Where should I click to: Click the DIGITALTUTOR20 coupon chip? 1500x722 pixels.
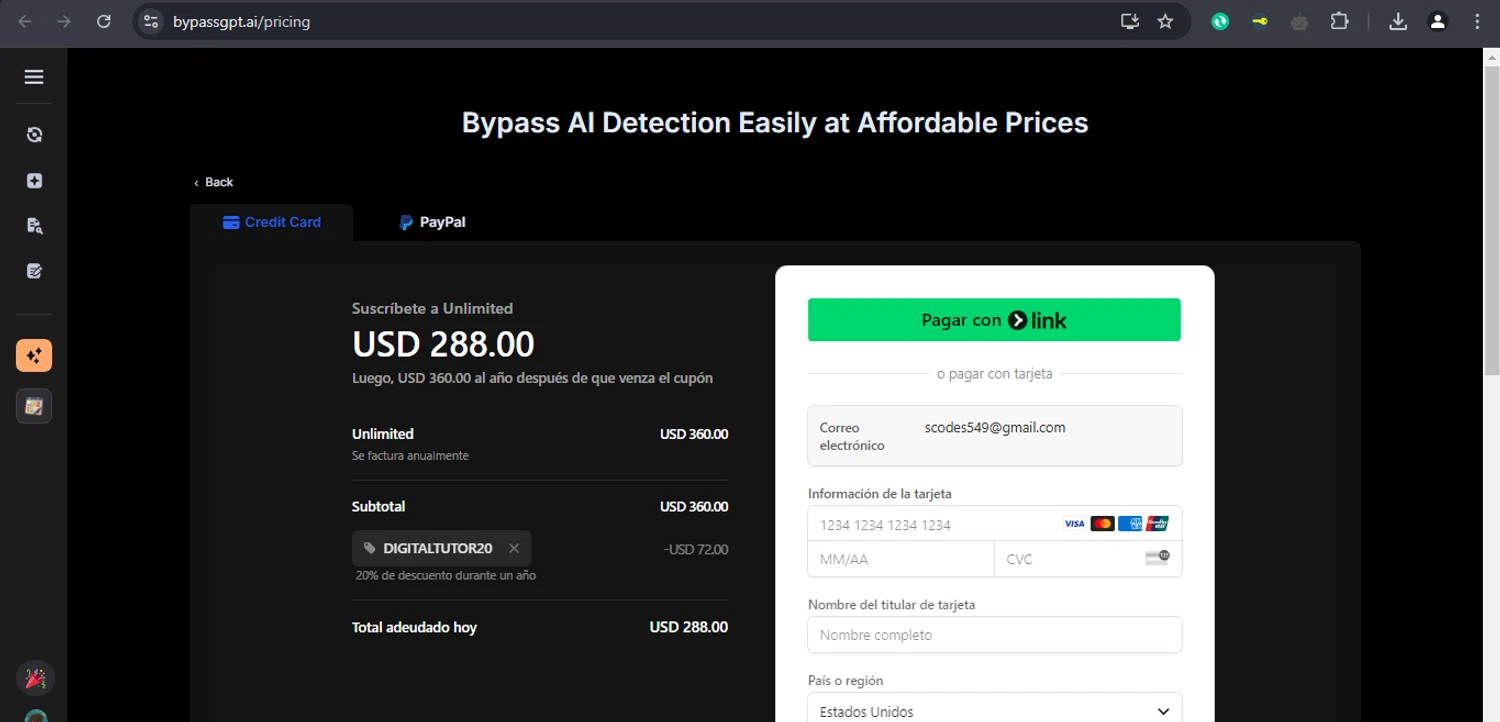(441, 548)
